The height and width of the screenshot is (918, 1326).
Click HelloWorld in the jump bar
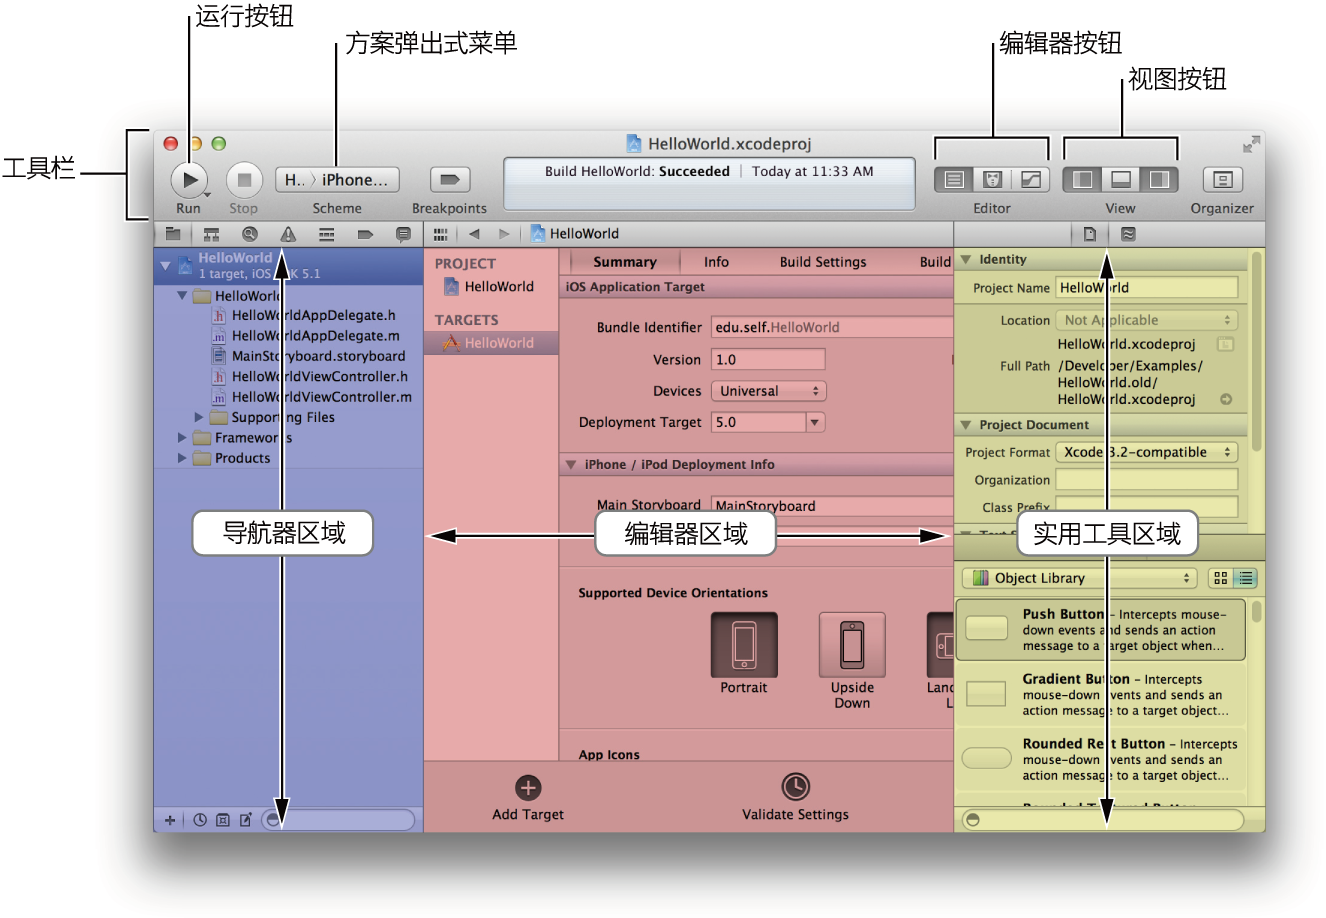pos(575,234)
